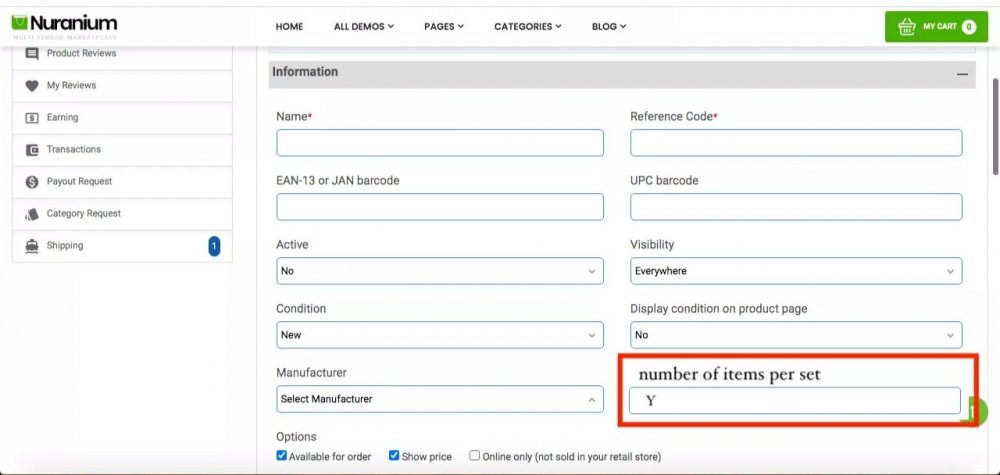Viewport: 1000px width, 475px height.
Task: Go to the Home link
Action: coord(289,27)
